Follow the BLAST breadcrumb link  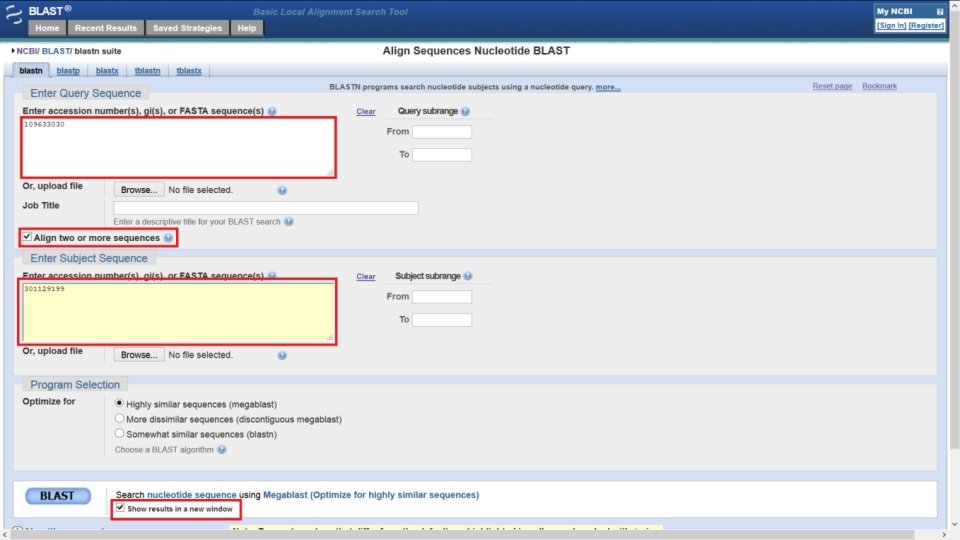pos(55,51)
